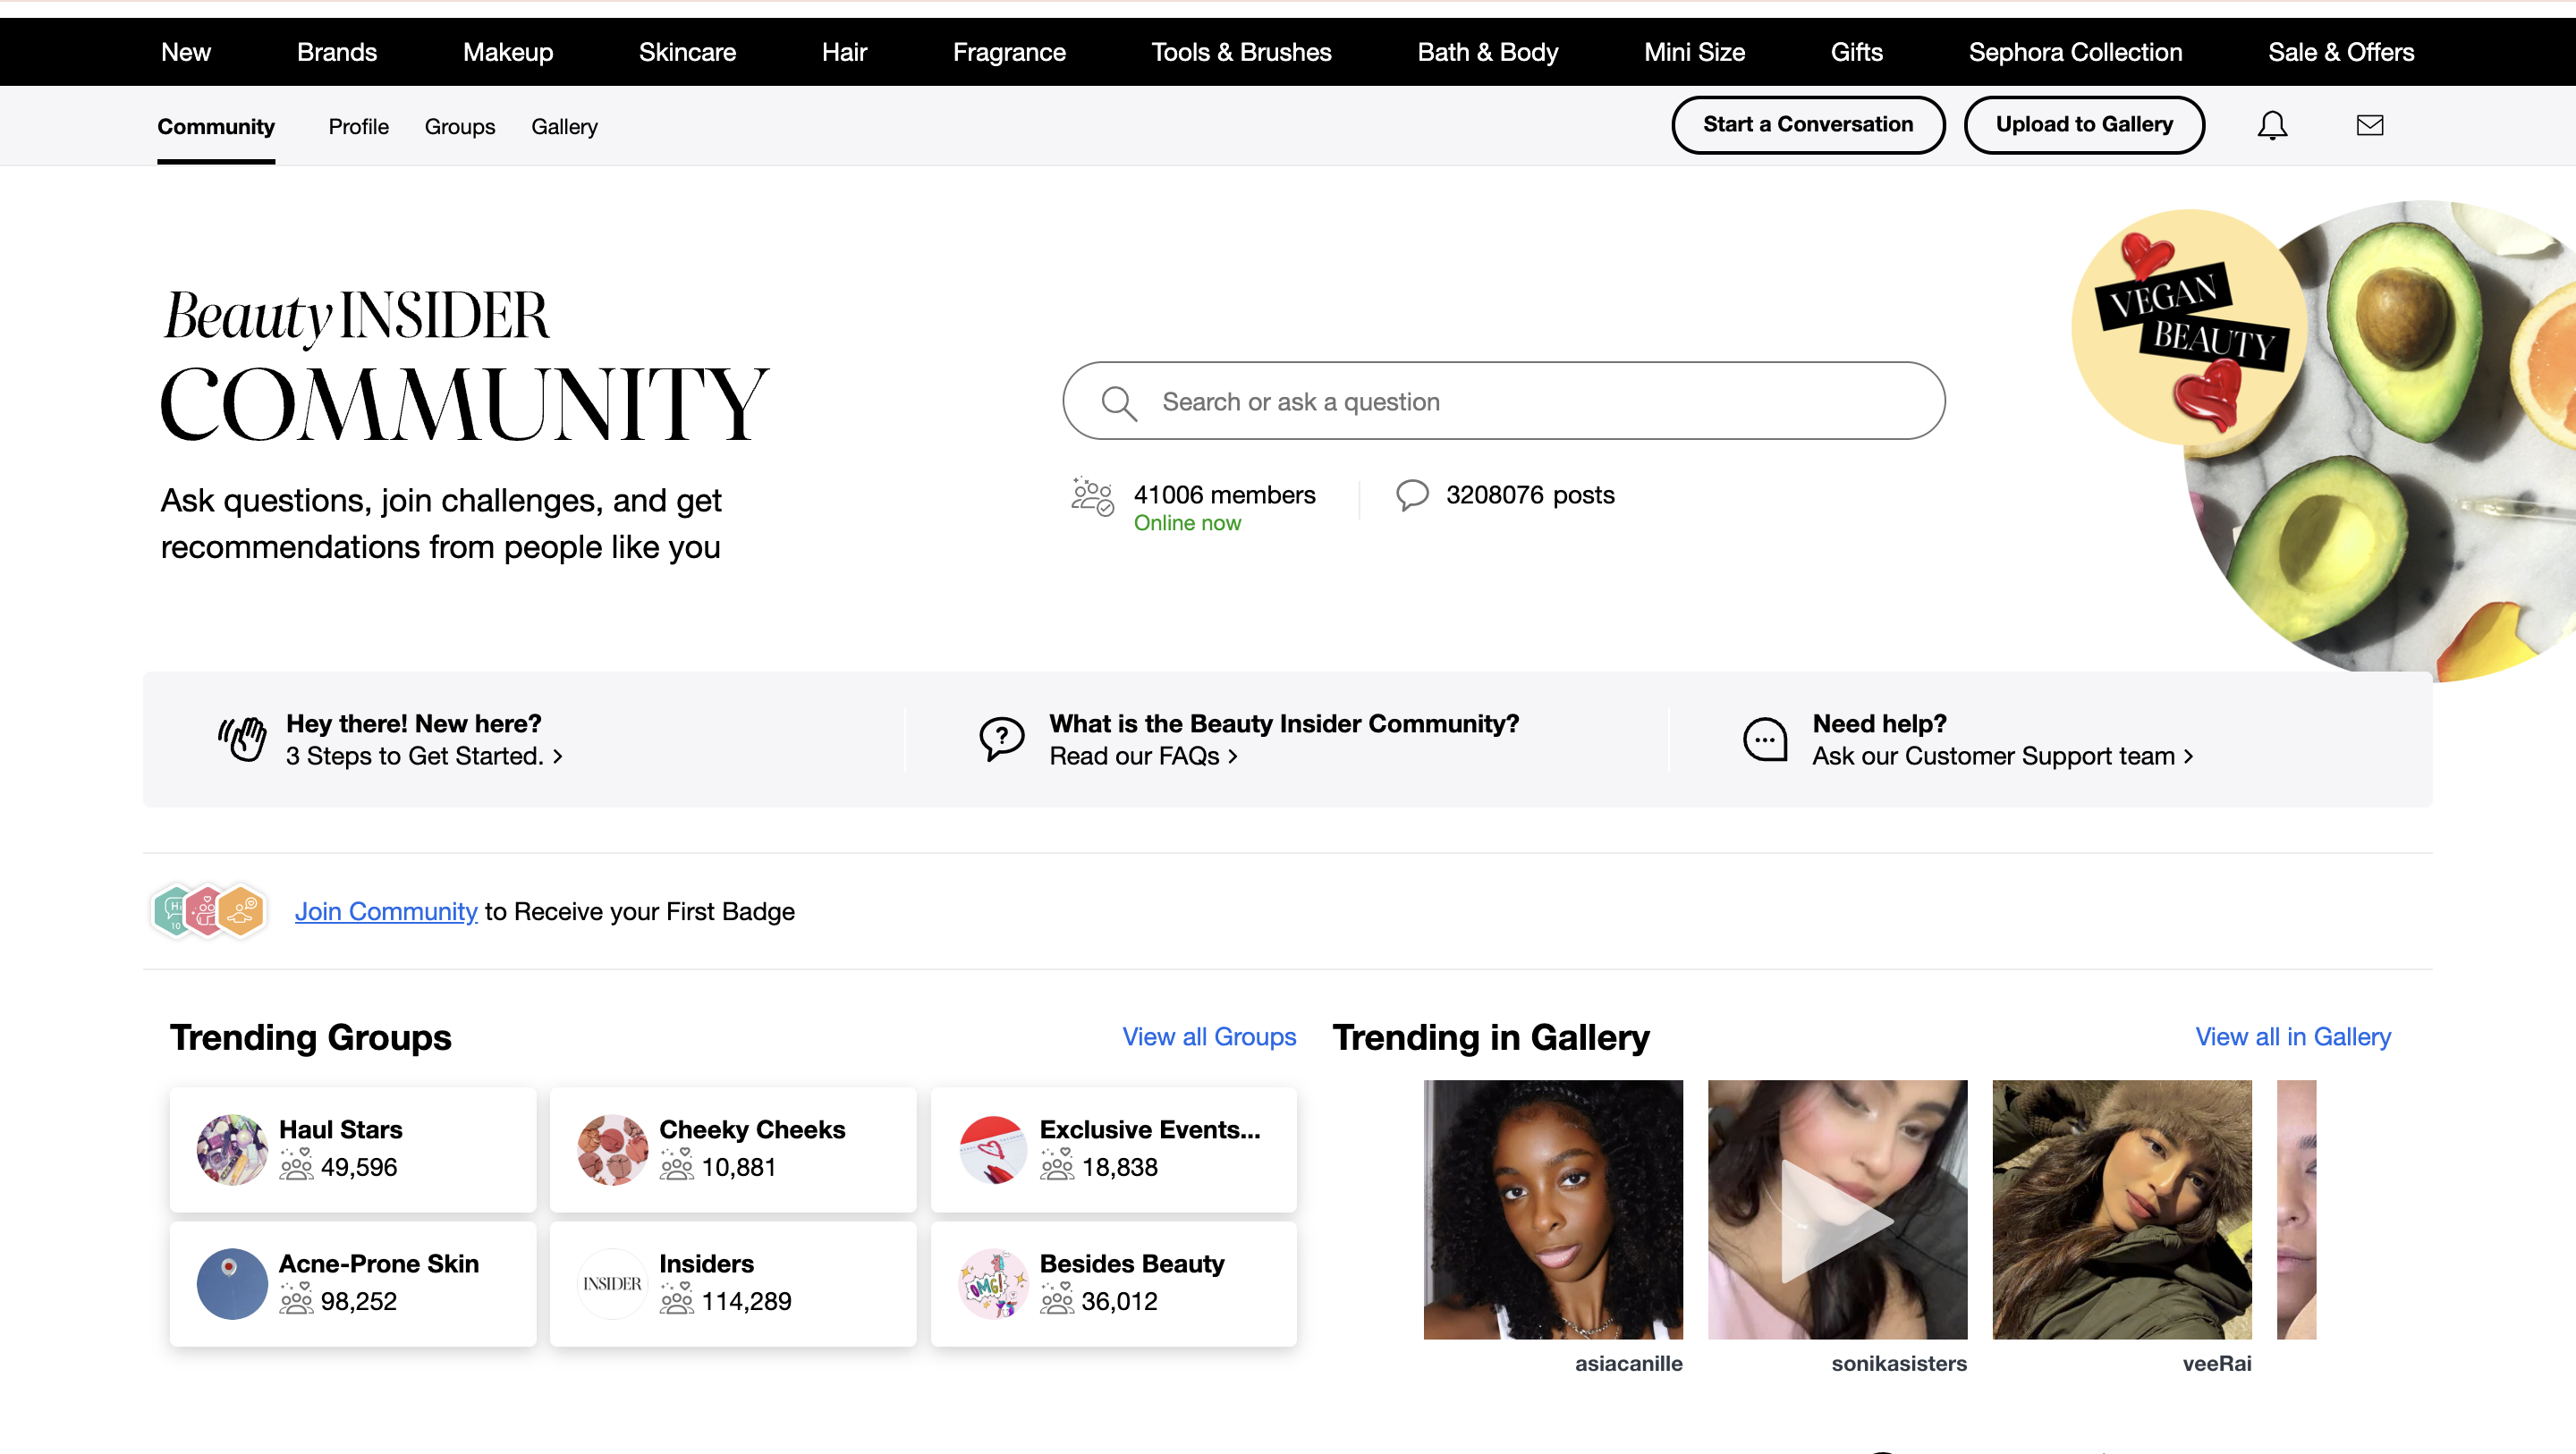Click the customer support chat bubble icon
Viewport: 2576px width, 1454px height.
click(1764, 739)
